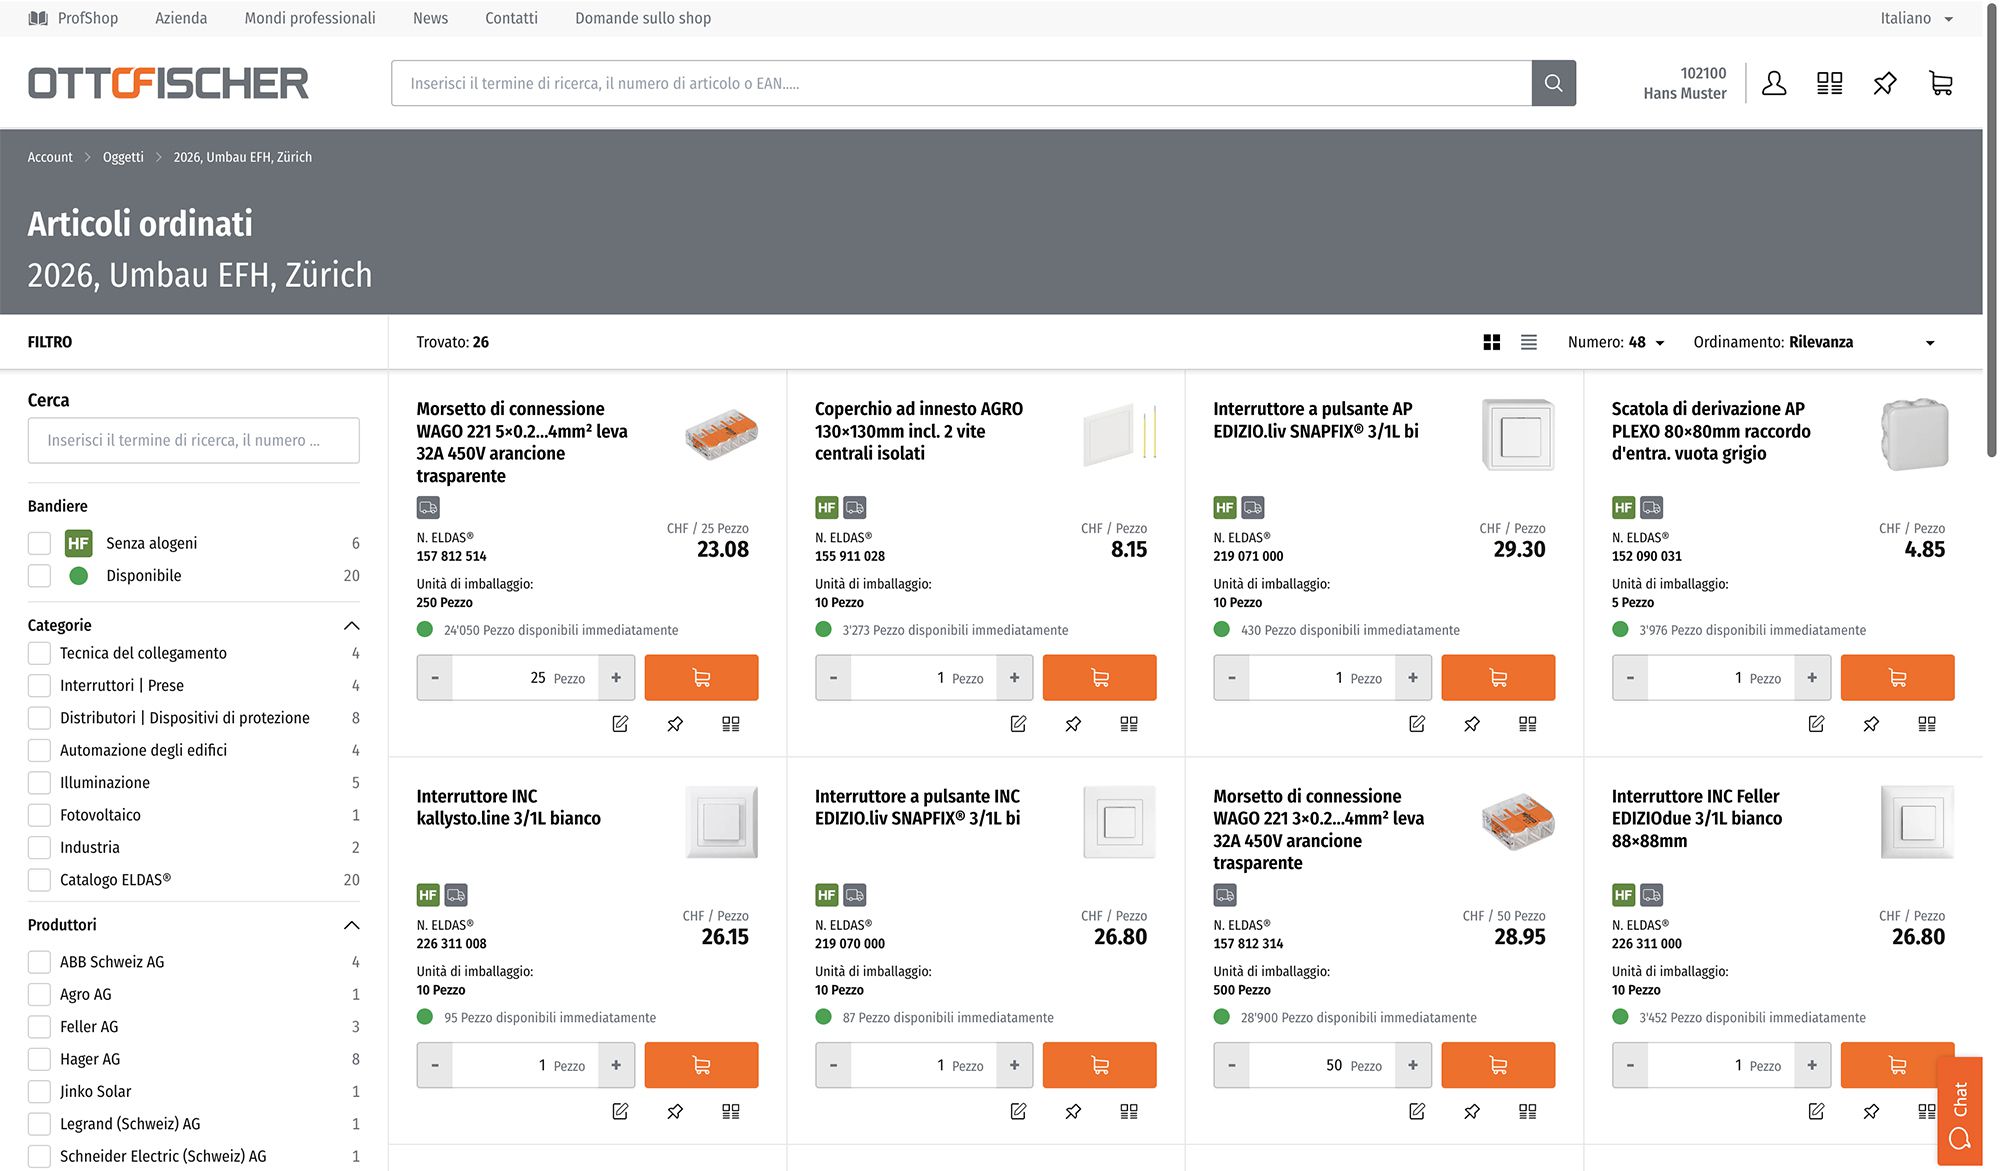
Task: Increase quantity of Scatola di derivazione PLEXO
Action: click(1811, 678)
